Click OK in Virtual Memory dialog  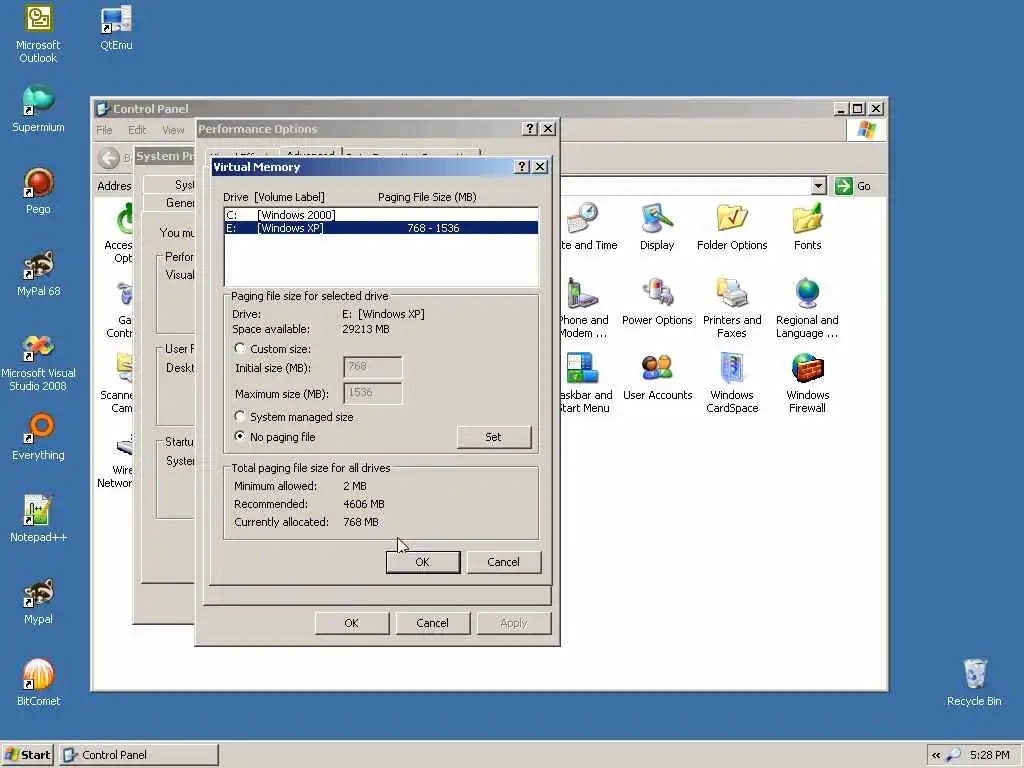tap(423, 562)
